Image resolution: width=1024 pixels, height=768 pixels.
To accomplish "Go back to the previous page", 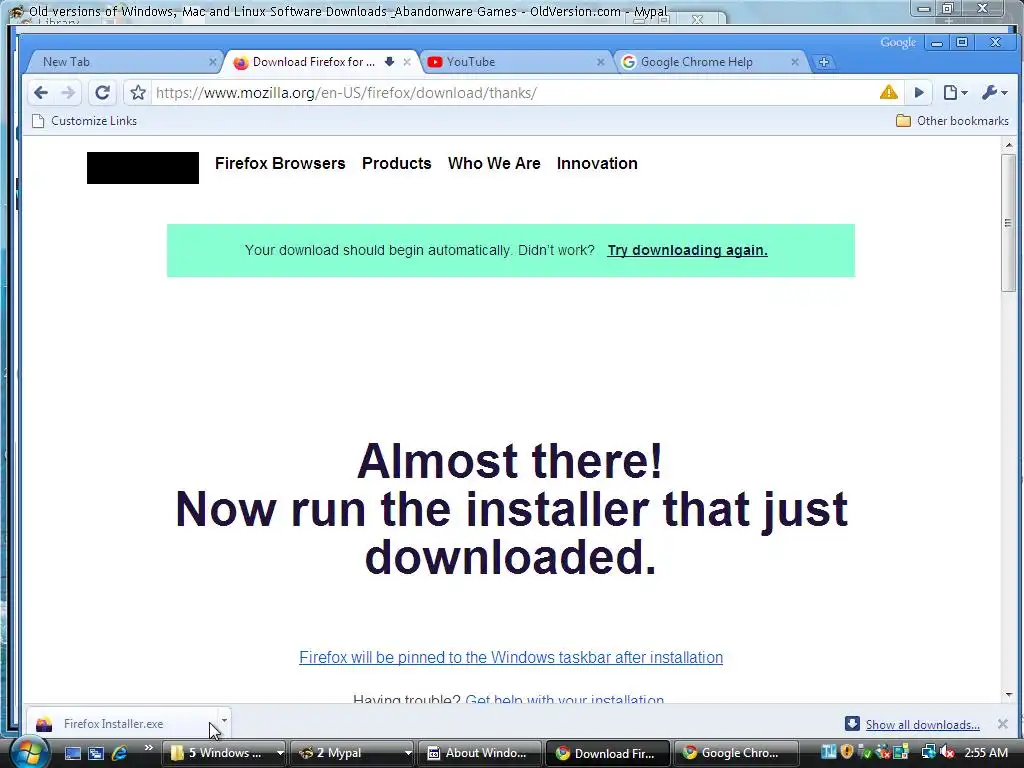I will (x=40, y=93).
